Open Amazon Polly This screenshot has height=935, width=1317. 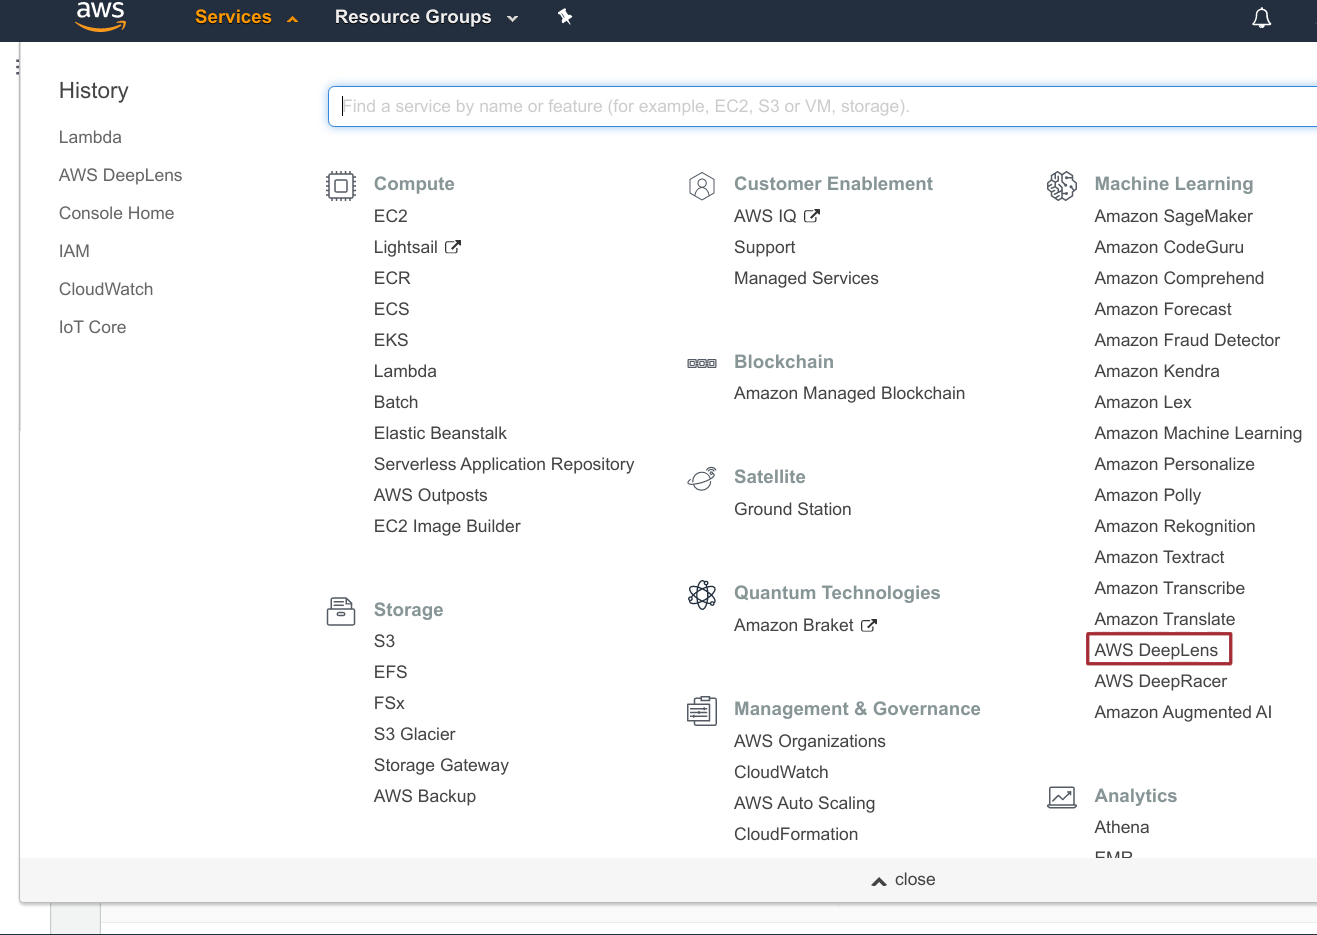click(1147, 495)
